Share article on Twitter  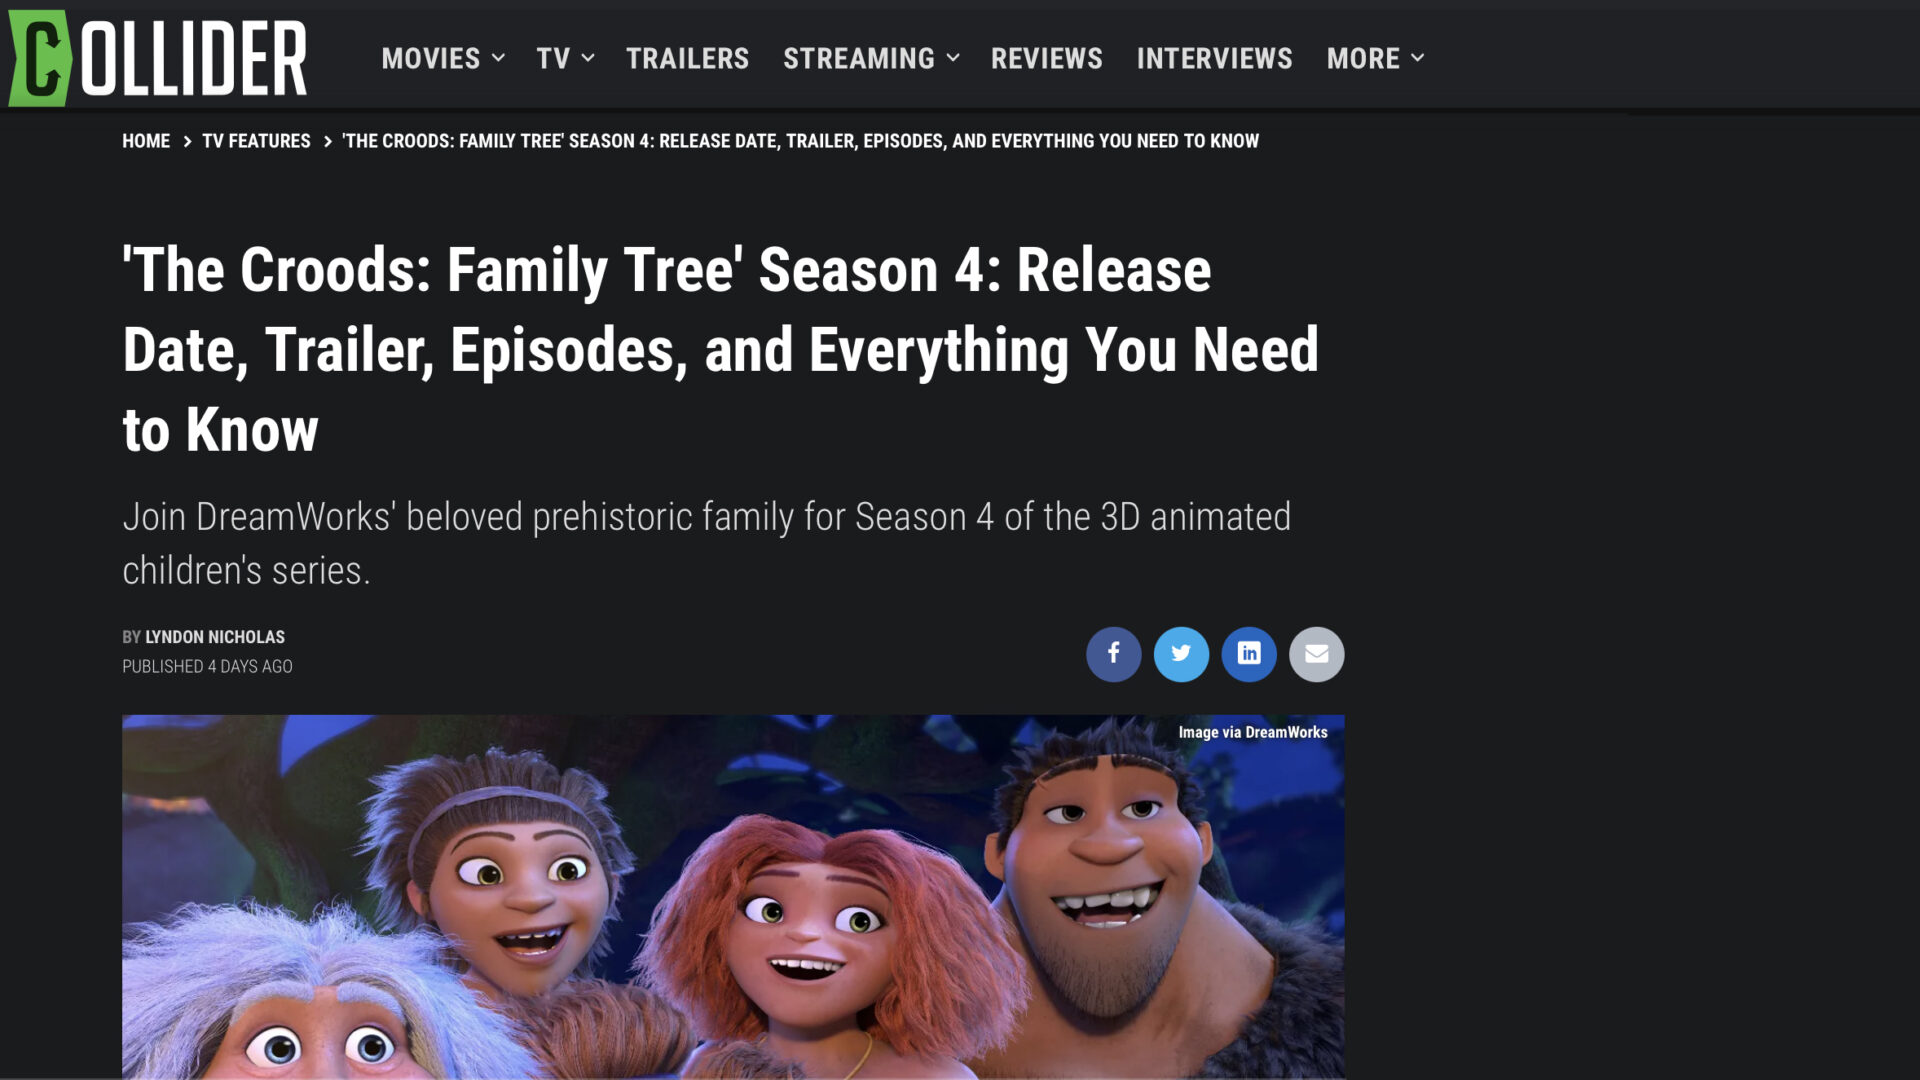click(x=1181, y=654)
